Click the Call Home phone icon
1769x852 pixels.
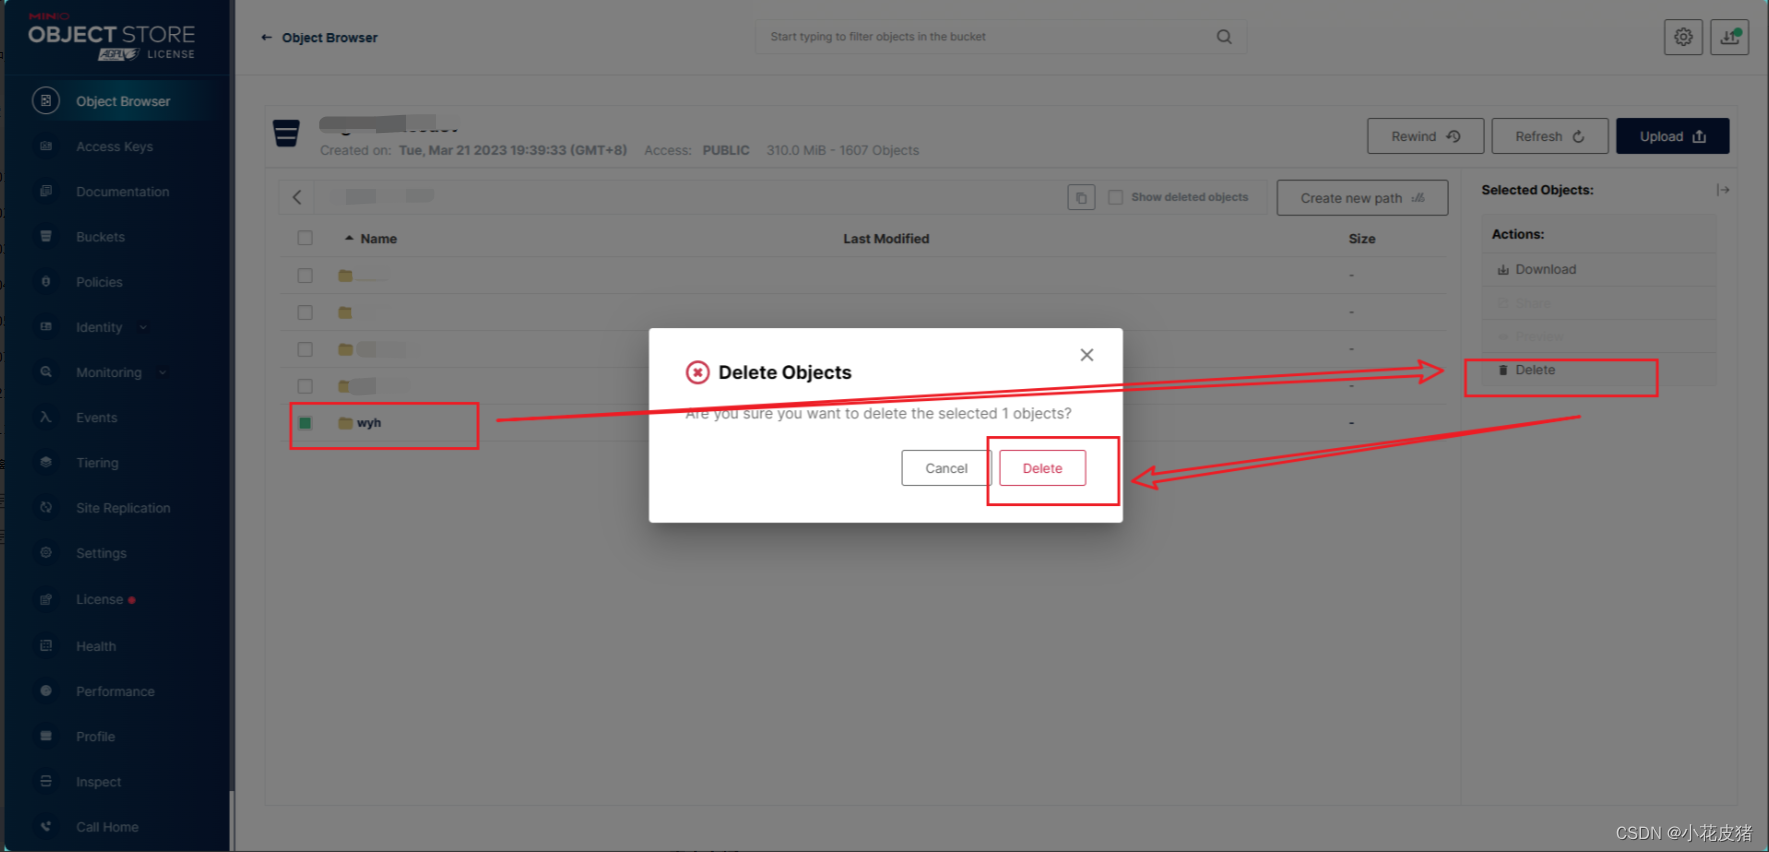[x=46, y=826]
